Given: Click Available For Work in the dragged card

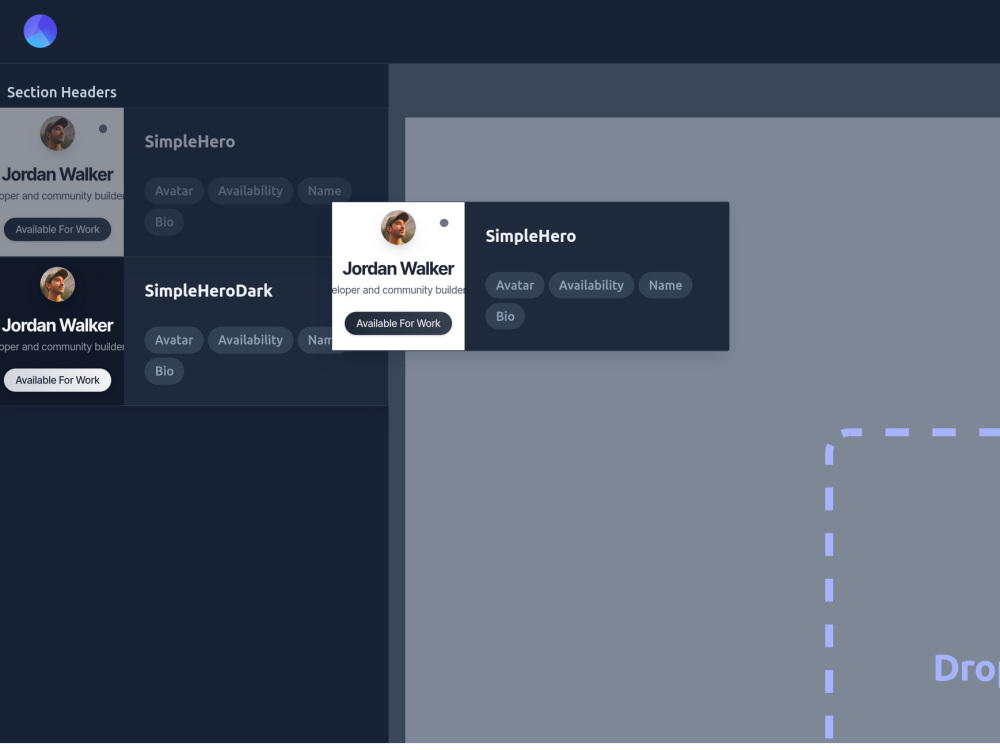Looking at the screenshot, I should [398, 323].
